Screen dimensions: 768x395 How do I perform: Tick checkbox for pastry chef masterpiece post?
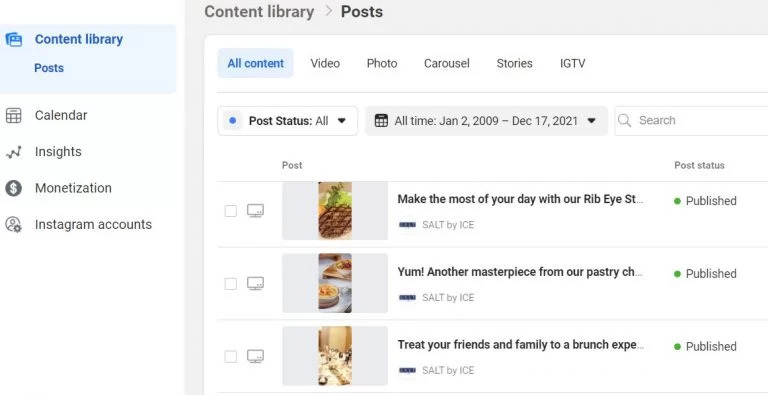231,284
